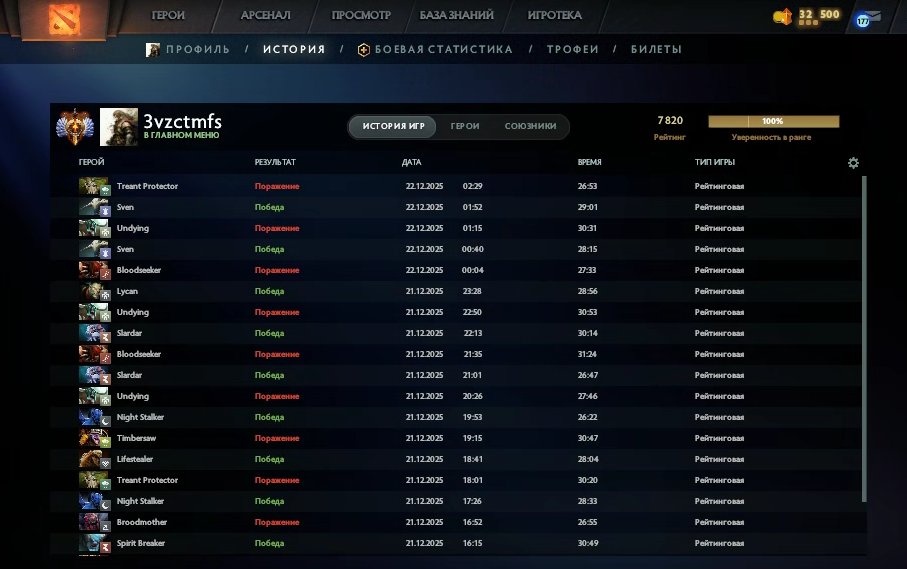The width and height of the screenshot is (907, 569).
Task: Click Lycan hero portrait icon
Action: point(94,291)
